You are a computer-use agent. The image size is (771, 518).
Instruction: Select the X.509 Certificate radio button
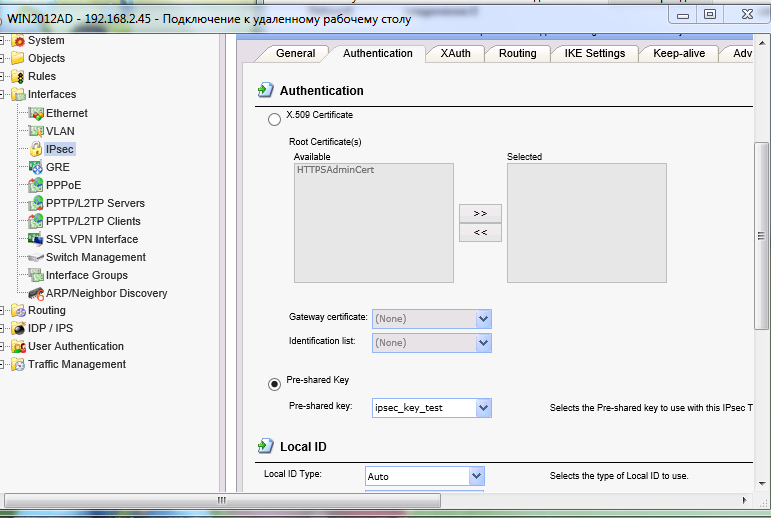(274, 119)
